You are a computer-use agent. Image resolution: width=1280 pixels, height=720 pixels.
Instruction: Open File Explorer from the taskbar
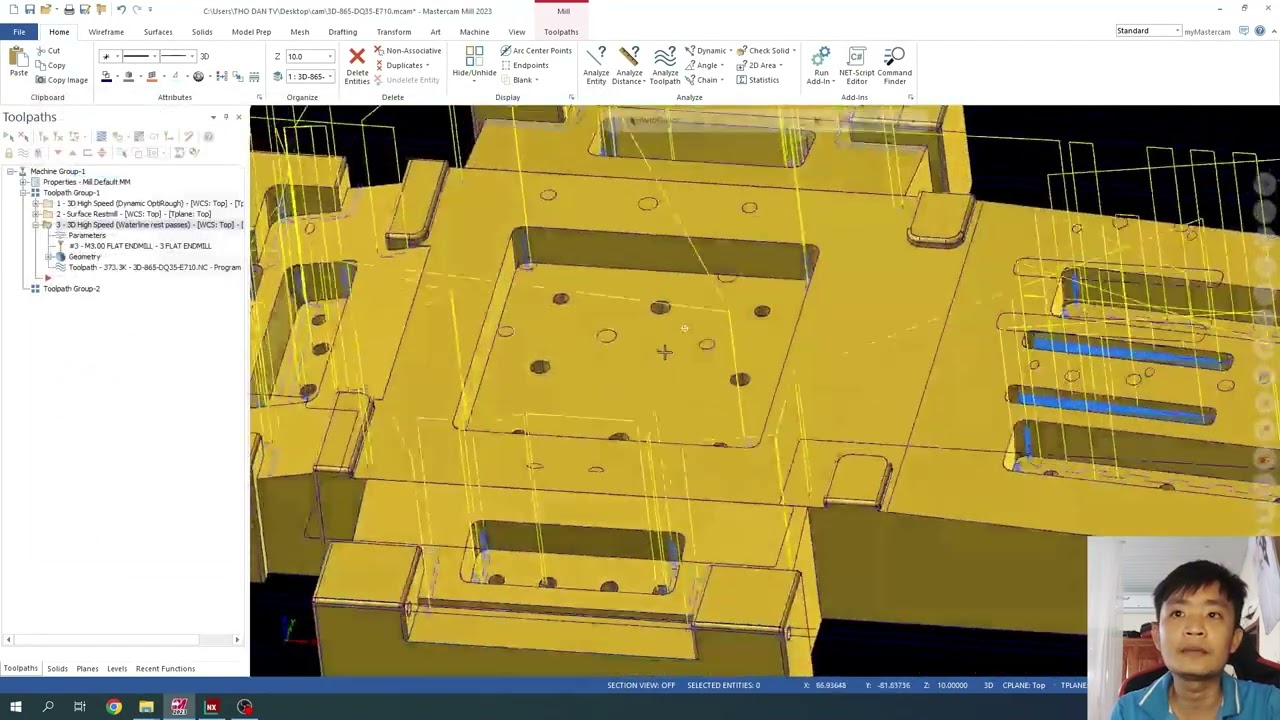coord(146,707)
